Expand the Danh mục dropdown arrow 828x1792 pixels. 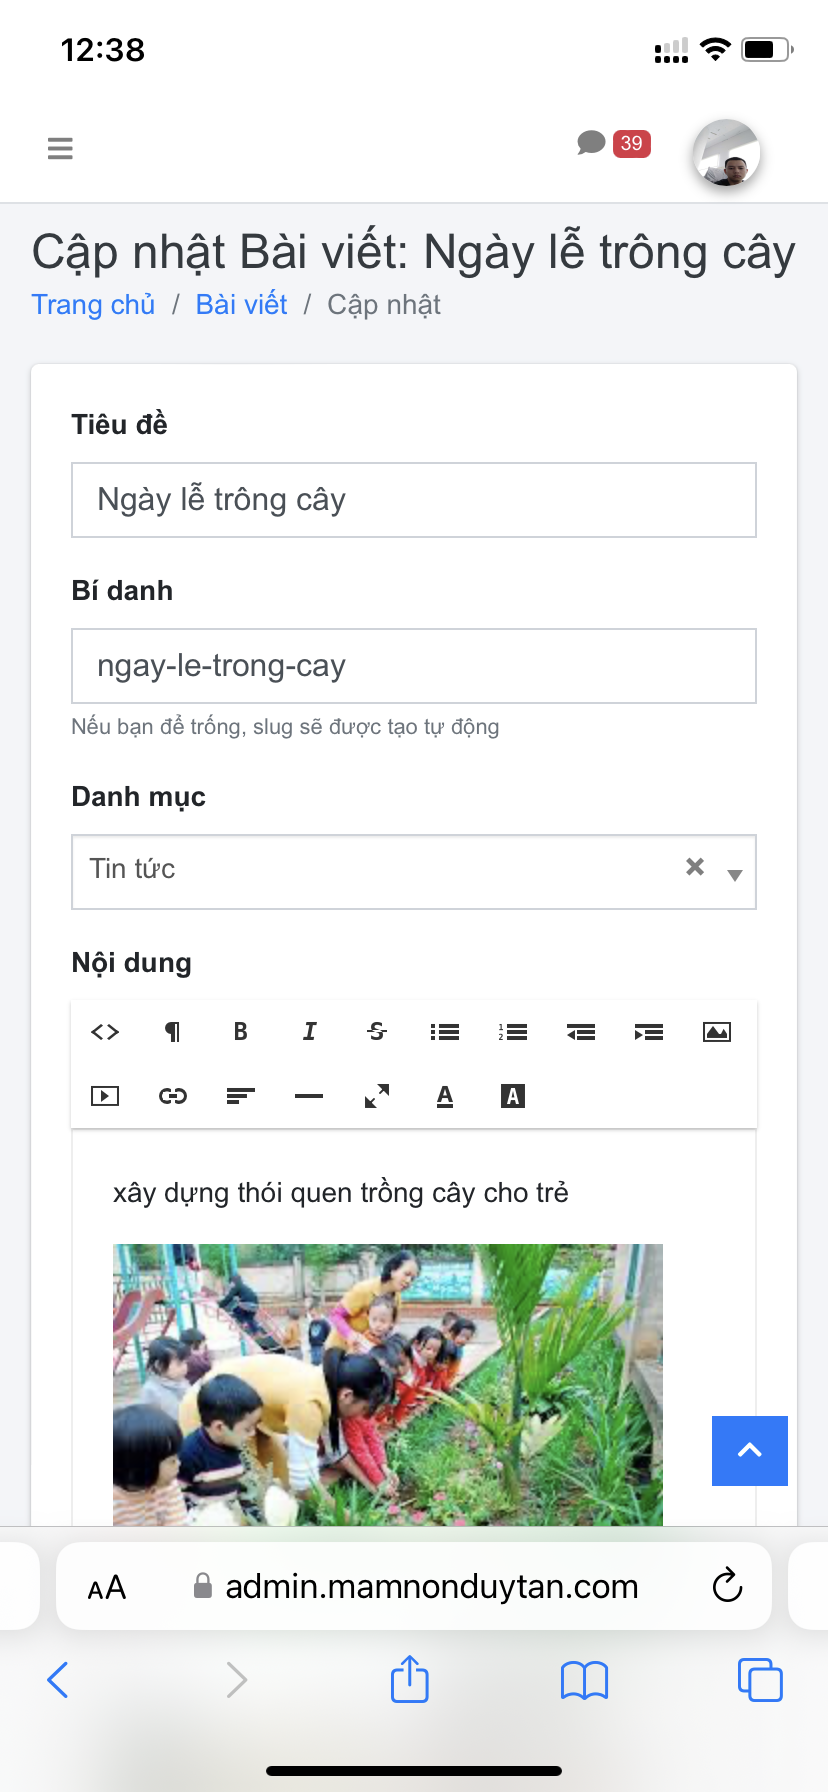(735, 875)
